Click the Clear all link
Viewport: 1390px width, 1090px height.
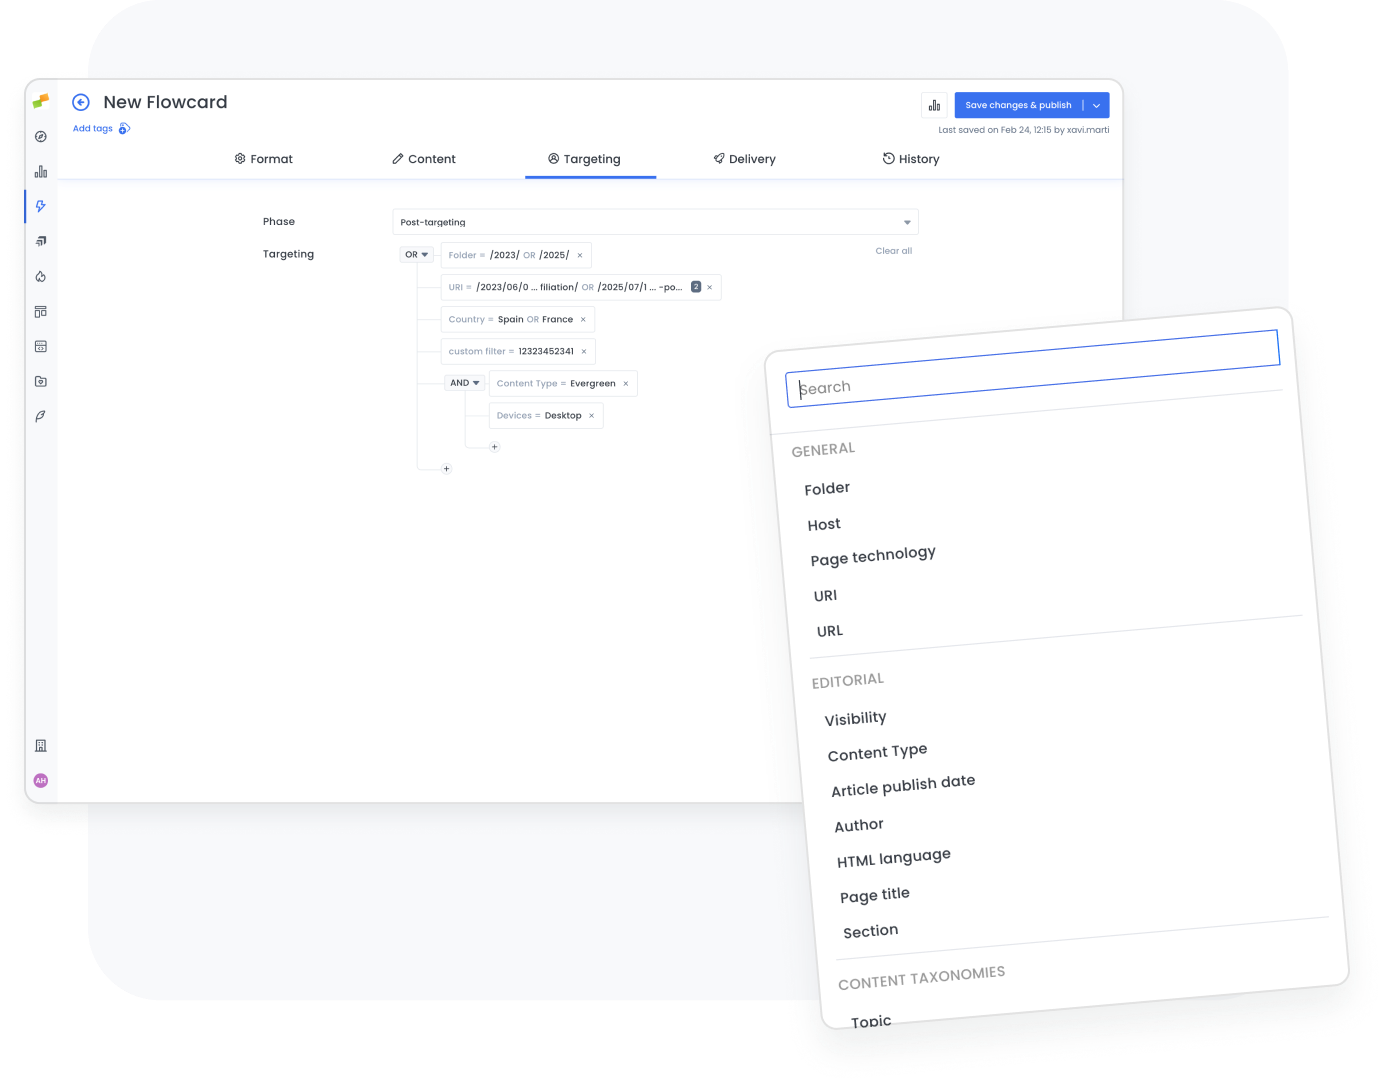[x=893, y=251]
